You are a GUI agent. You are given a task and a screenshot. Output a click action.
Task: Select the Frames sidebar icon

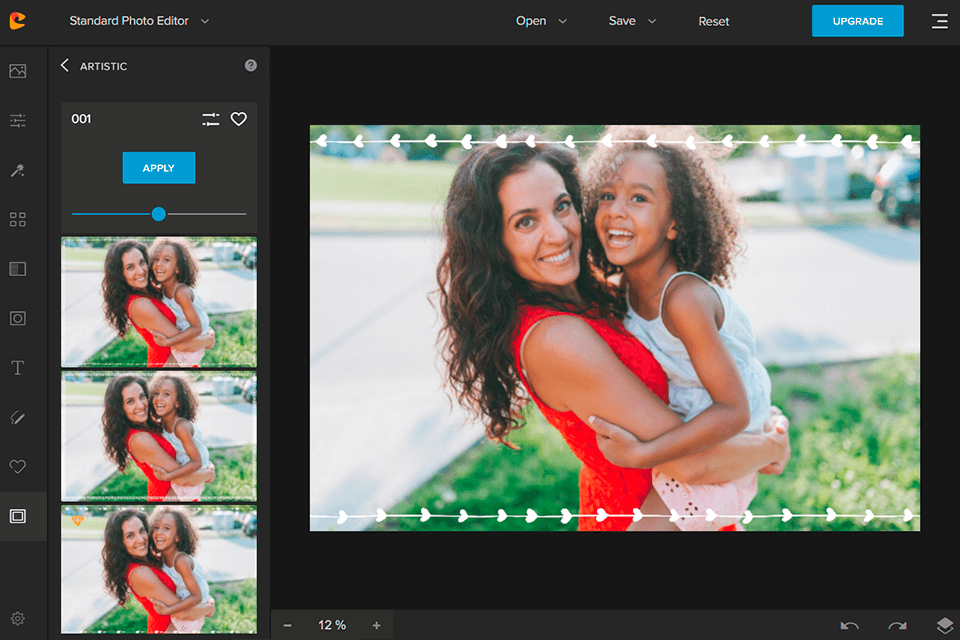click(x=18, y=516)
